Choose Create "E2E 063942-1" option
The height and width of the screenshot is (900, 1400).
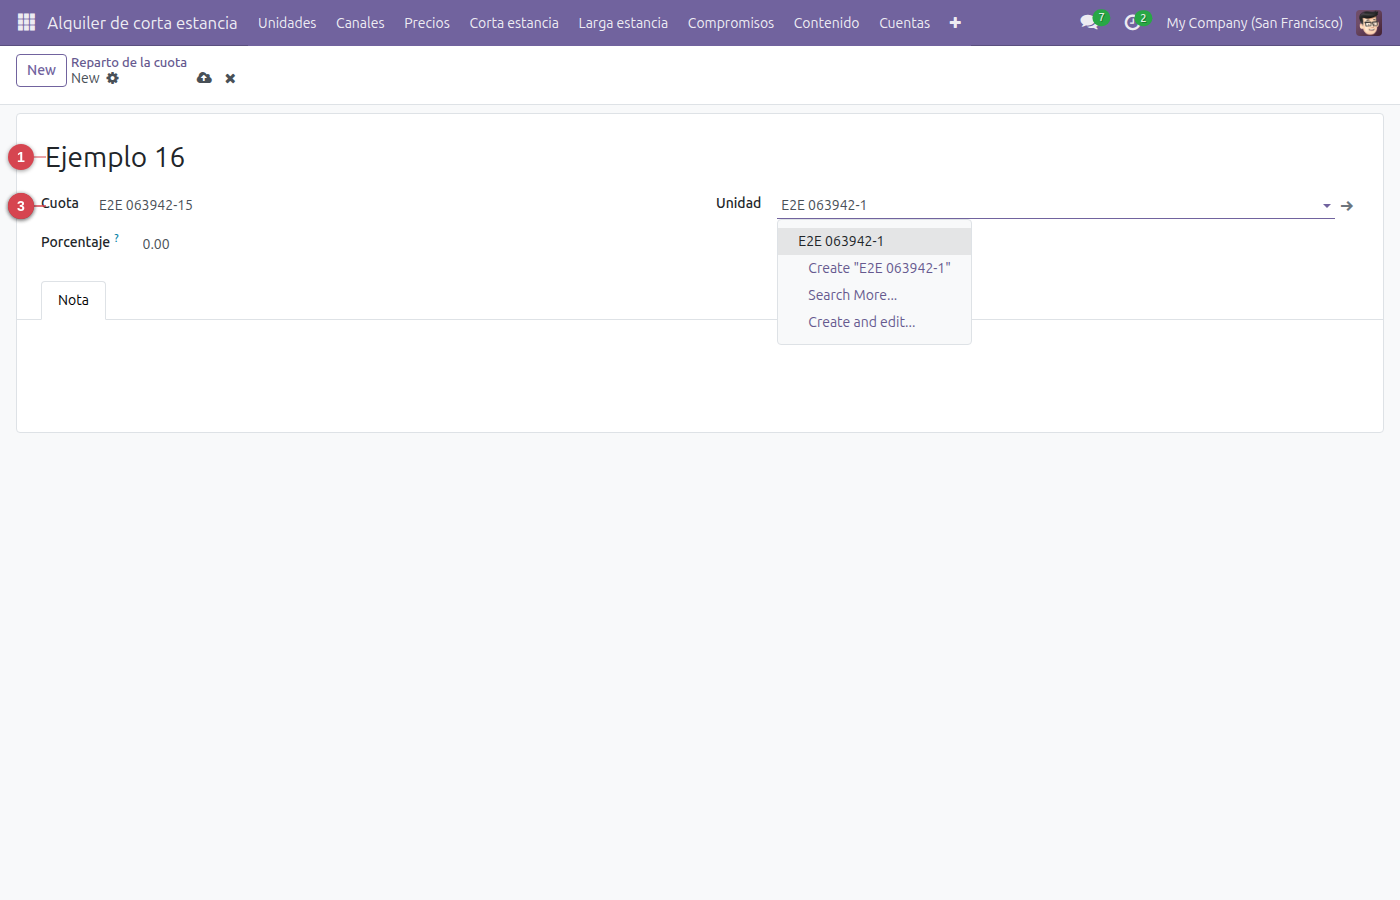pyautogui.click(x=874, y=268)
